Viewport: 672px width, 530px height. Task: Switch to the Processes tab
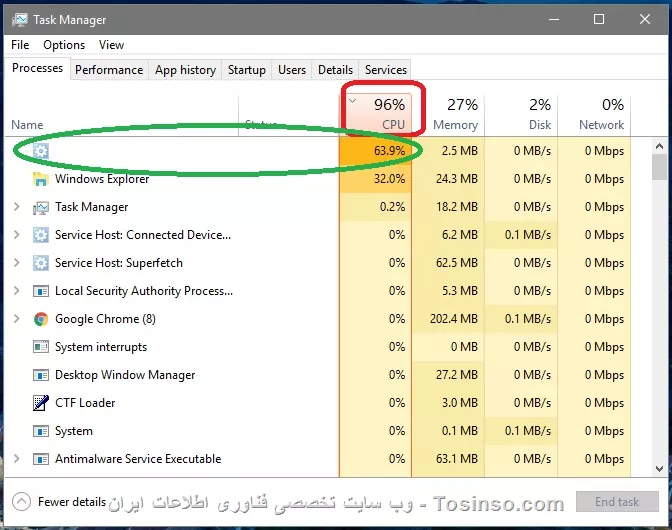pyautogui.click(x=37, y=68)
